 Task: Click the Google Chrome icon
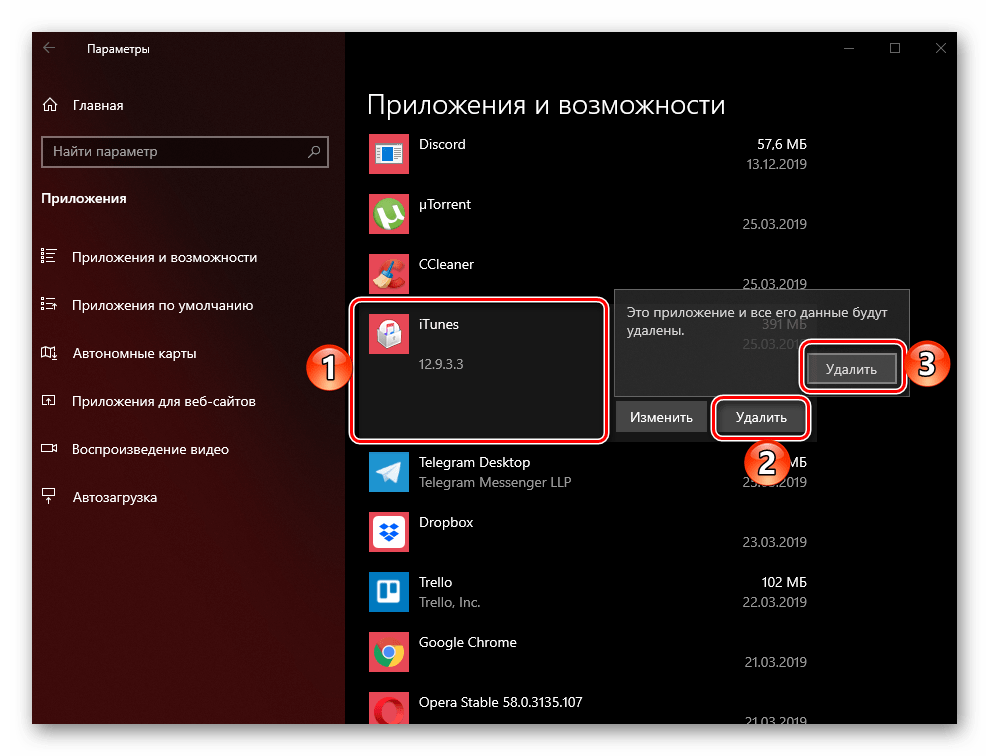[388, 652]
